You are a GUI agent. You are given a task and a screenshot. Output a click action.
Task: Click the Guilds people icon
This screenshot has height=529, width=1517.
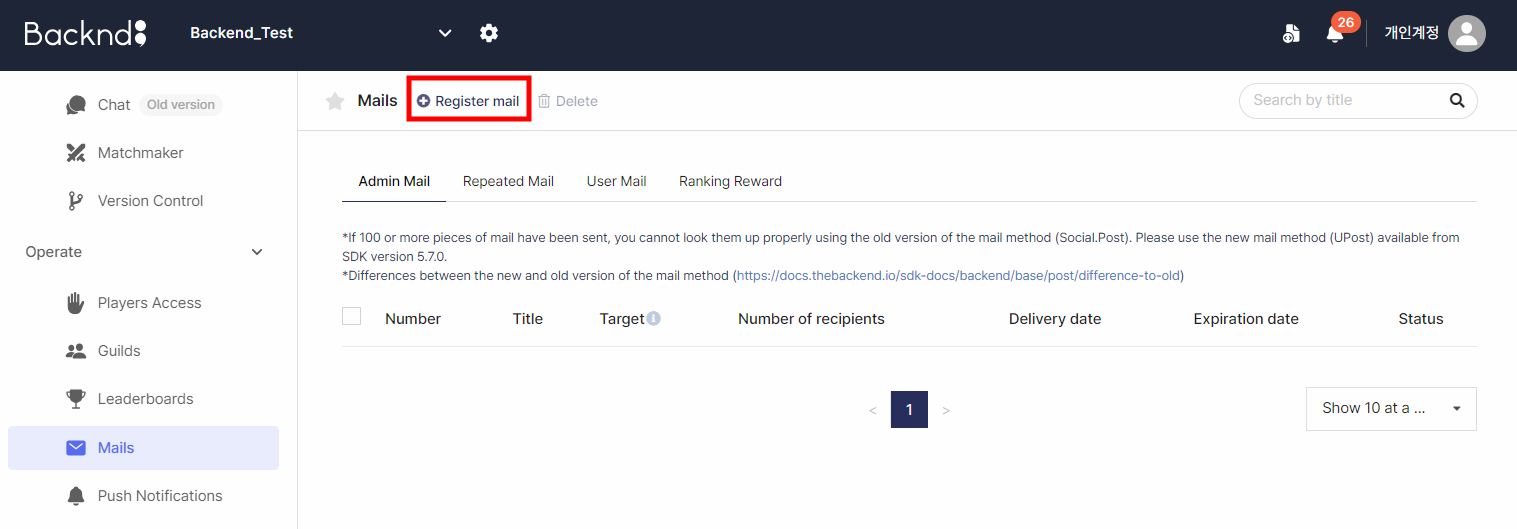coord(76,351)
